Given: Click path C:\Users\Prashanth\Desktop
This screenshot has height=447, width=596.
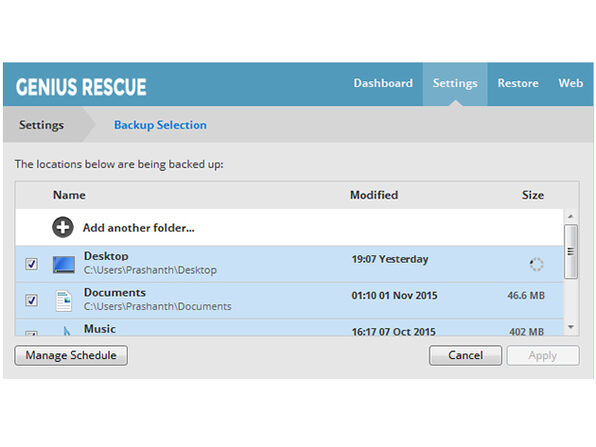Looking at the screenshot, I should [150, 270].
